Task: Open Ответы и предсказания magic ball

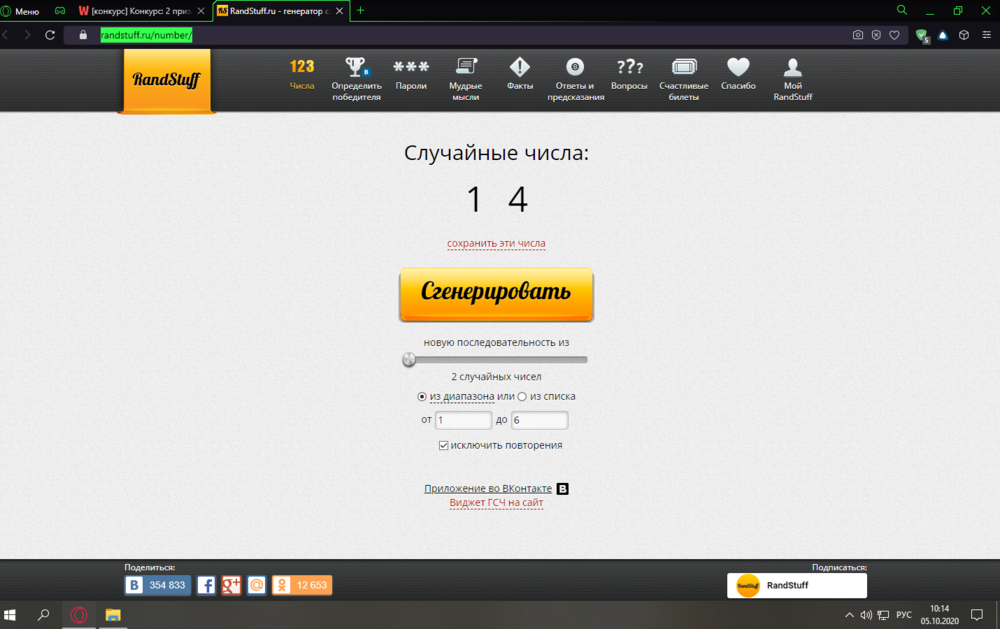Action: tap(575, 68)
